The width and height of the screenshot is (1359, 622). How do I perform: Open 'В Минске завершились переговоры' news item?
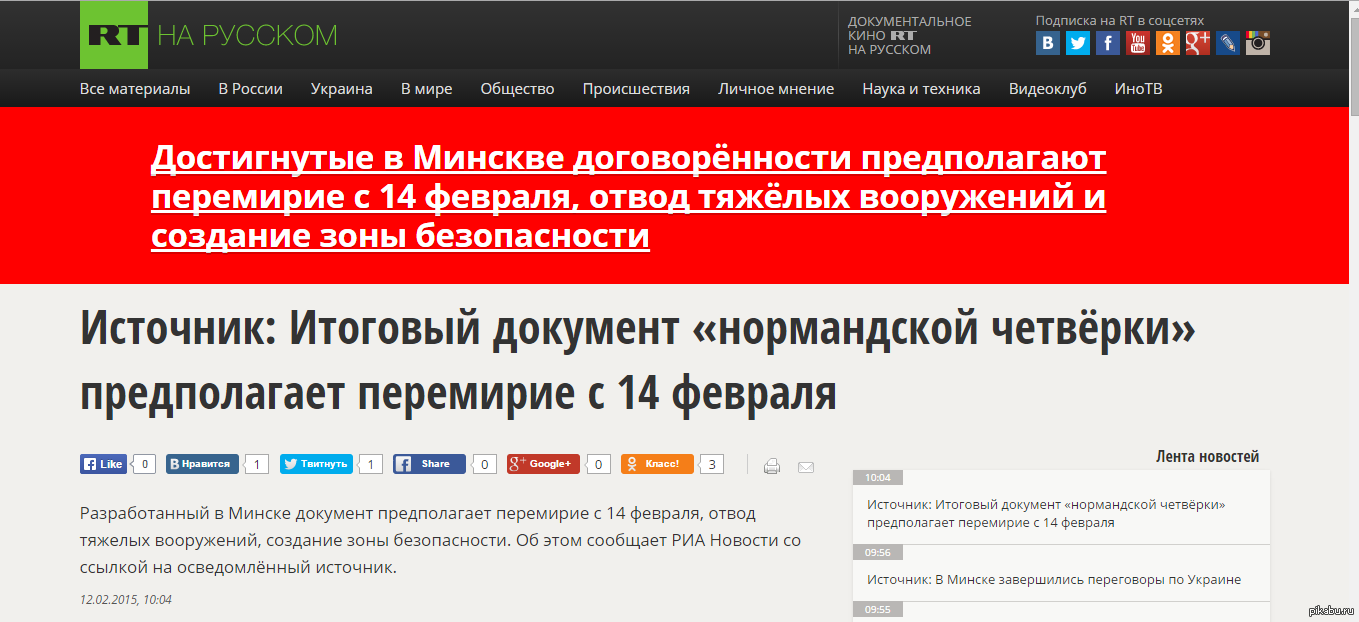(1053, 580)
